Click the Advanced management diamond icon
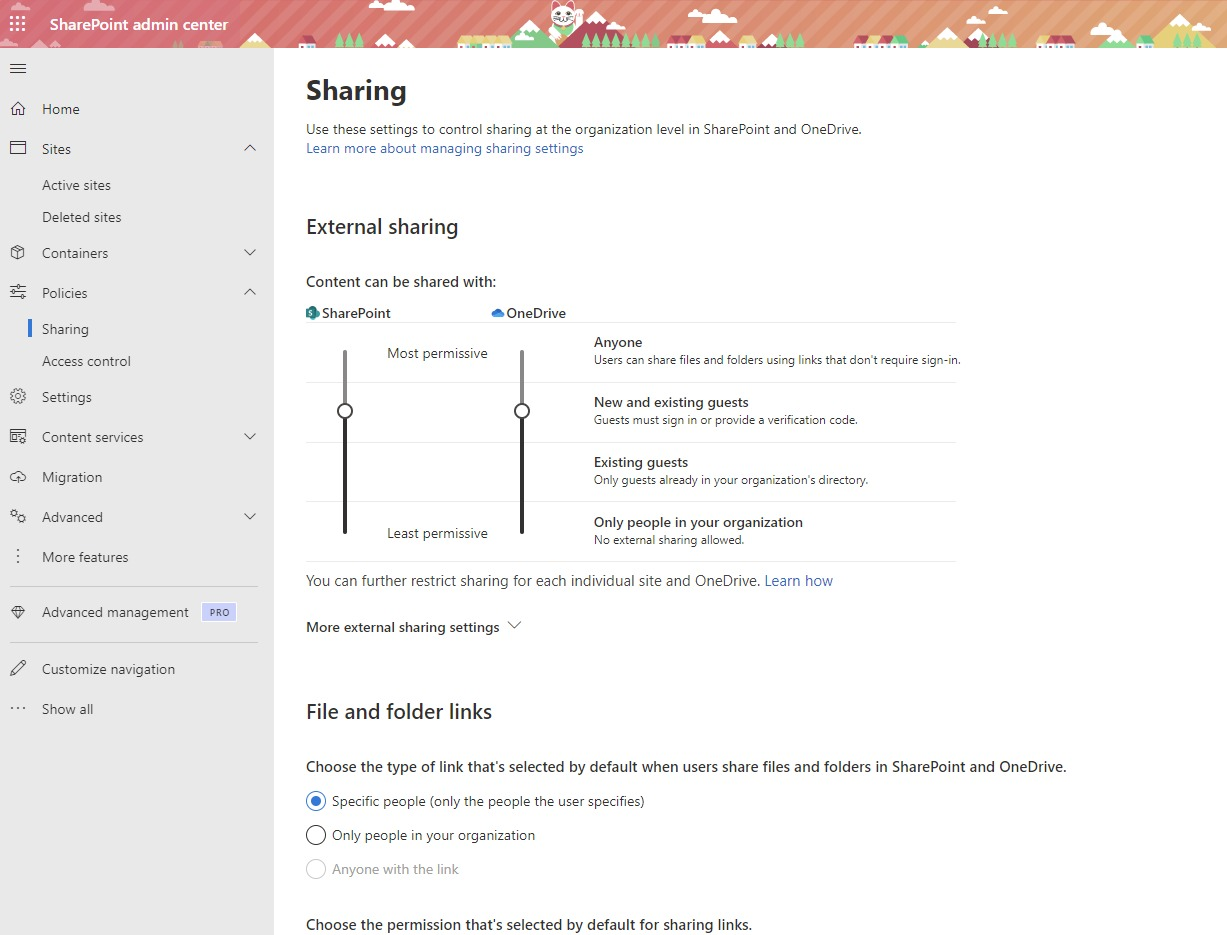This screenshot has width=1227, height=935. pyautogui.click(x=18, y=612)
